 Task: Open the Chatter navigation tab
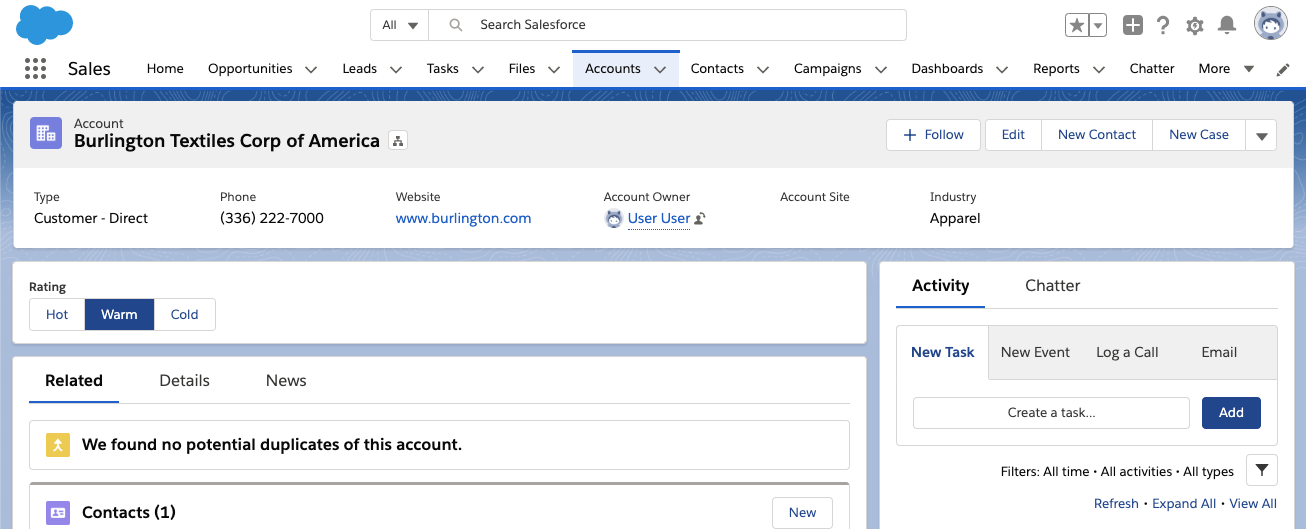(x=1152, y=69)
